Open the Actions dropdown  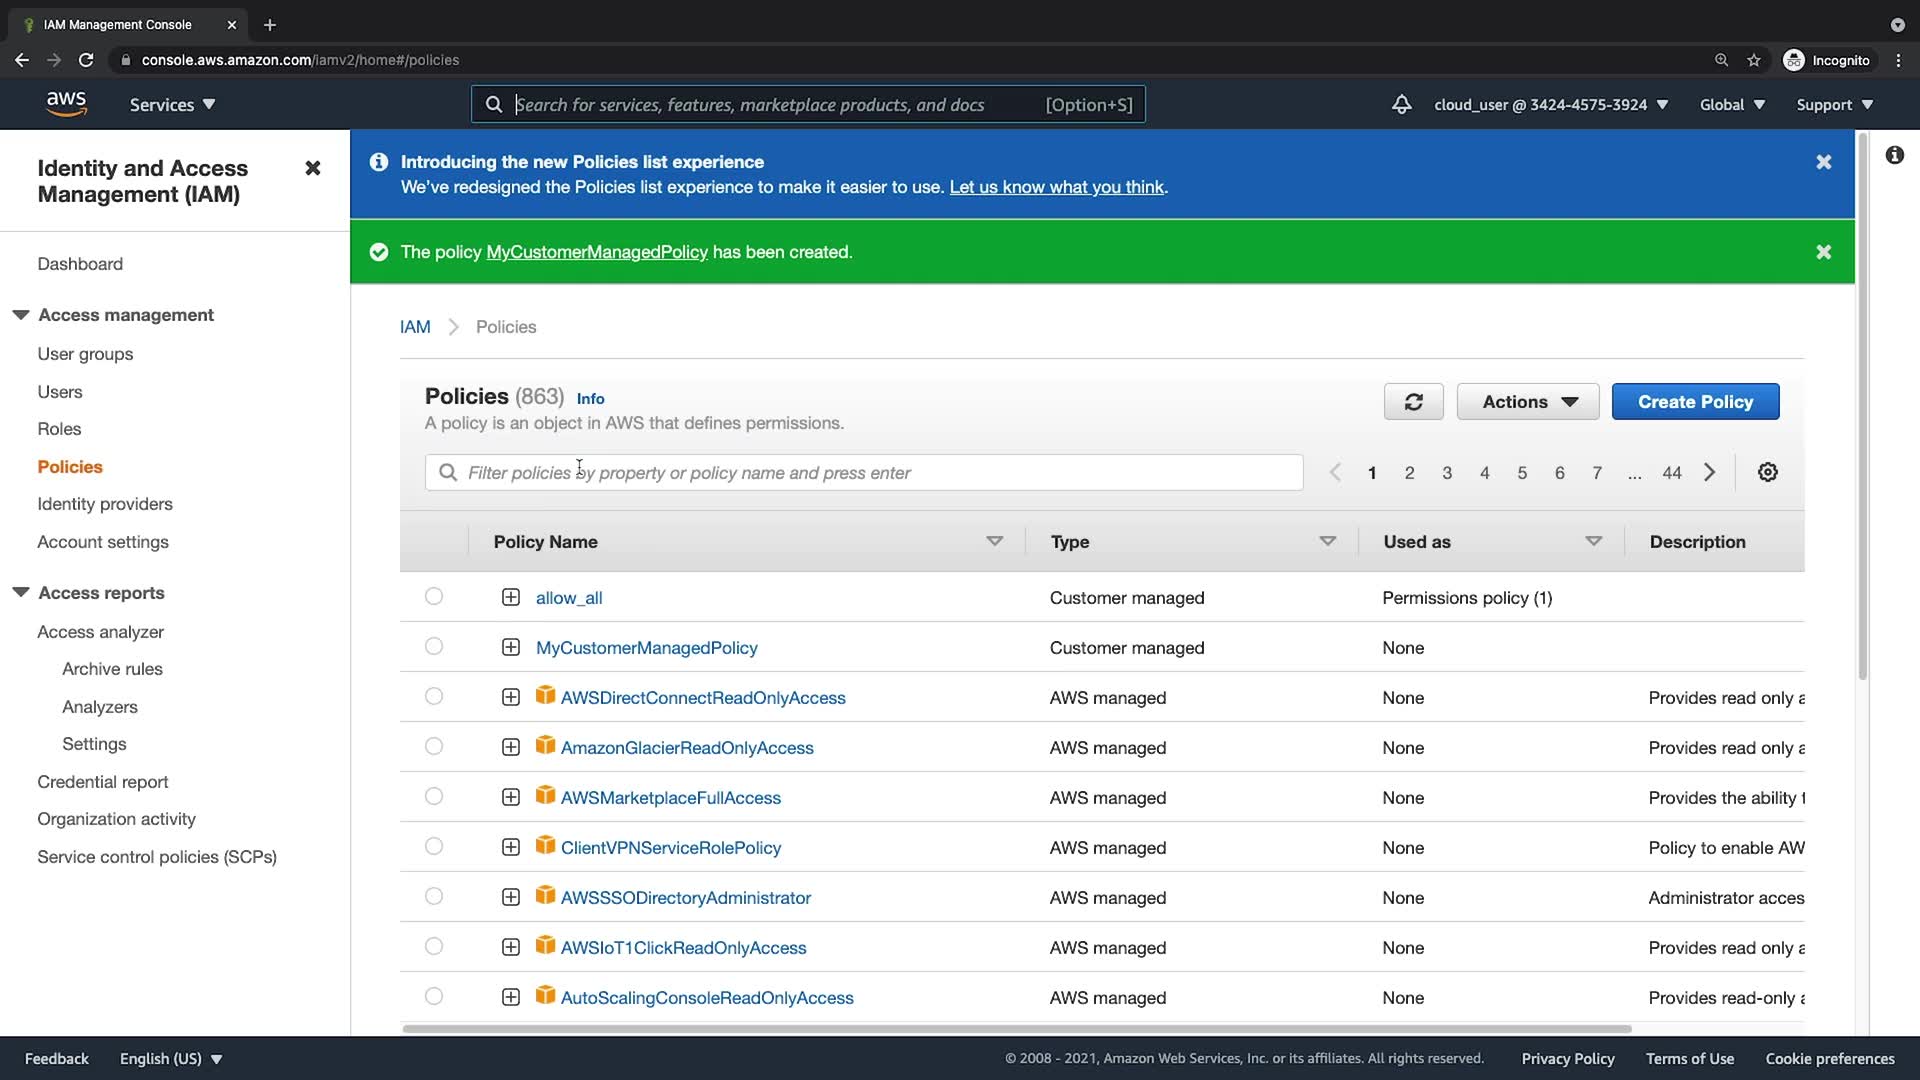point(1527,402)
